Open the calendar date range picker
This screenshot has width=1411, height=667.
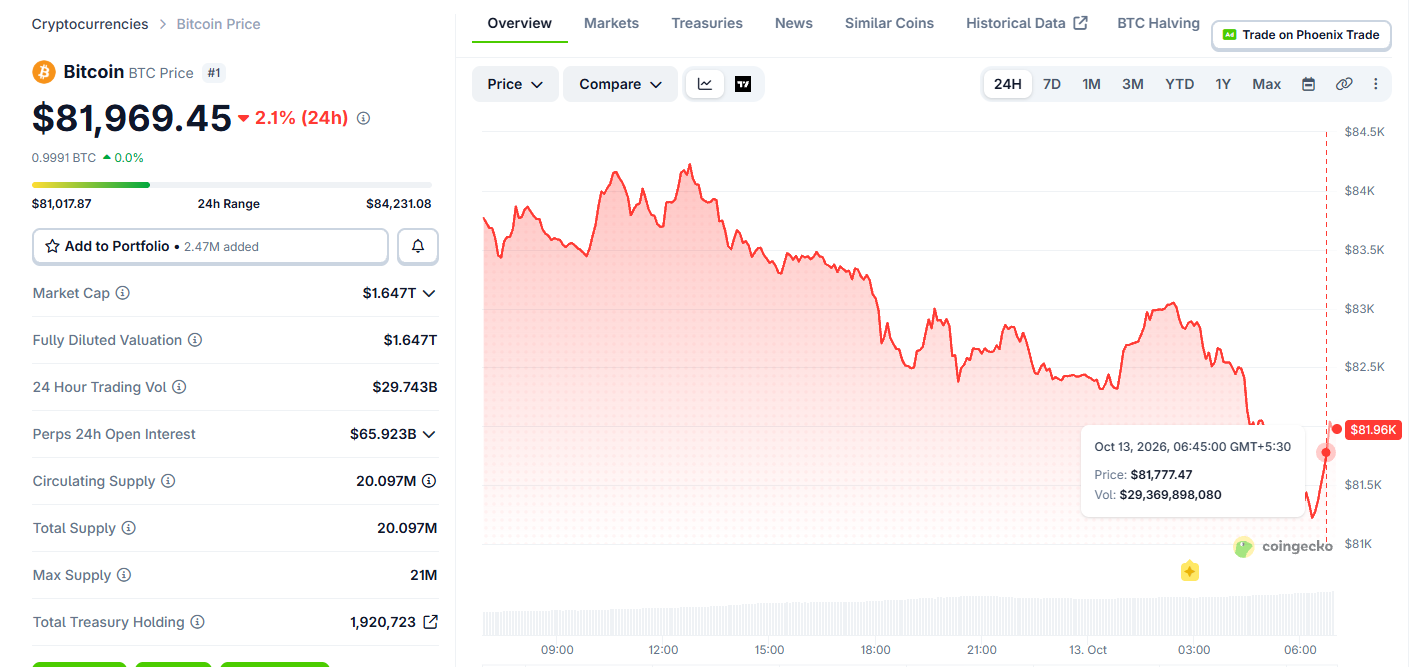point(1308,84)
